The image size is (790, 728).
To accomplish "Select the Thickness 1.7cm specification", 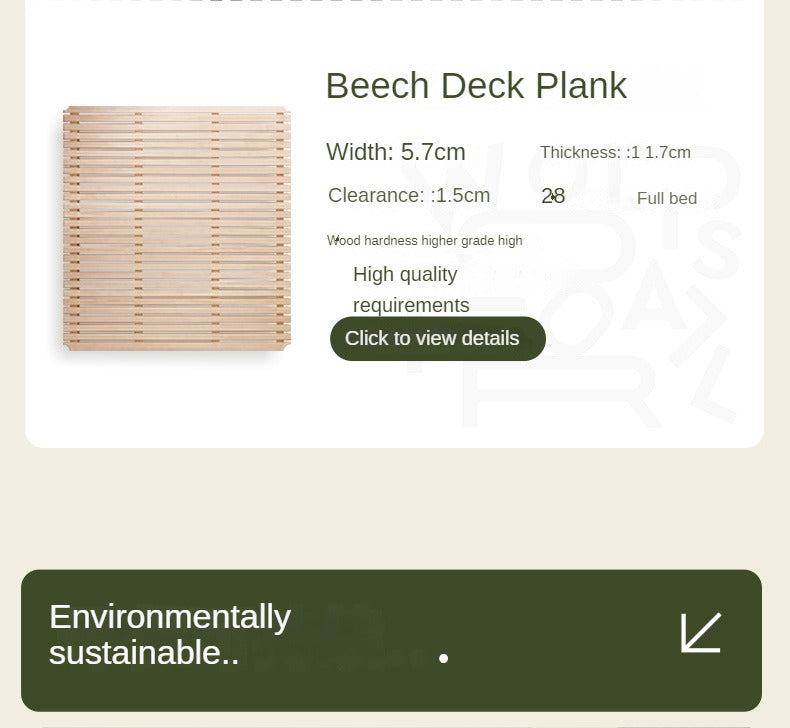I will 615,153.
